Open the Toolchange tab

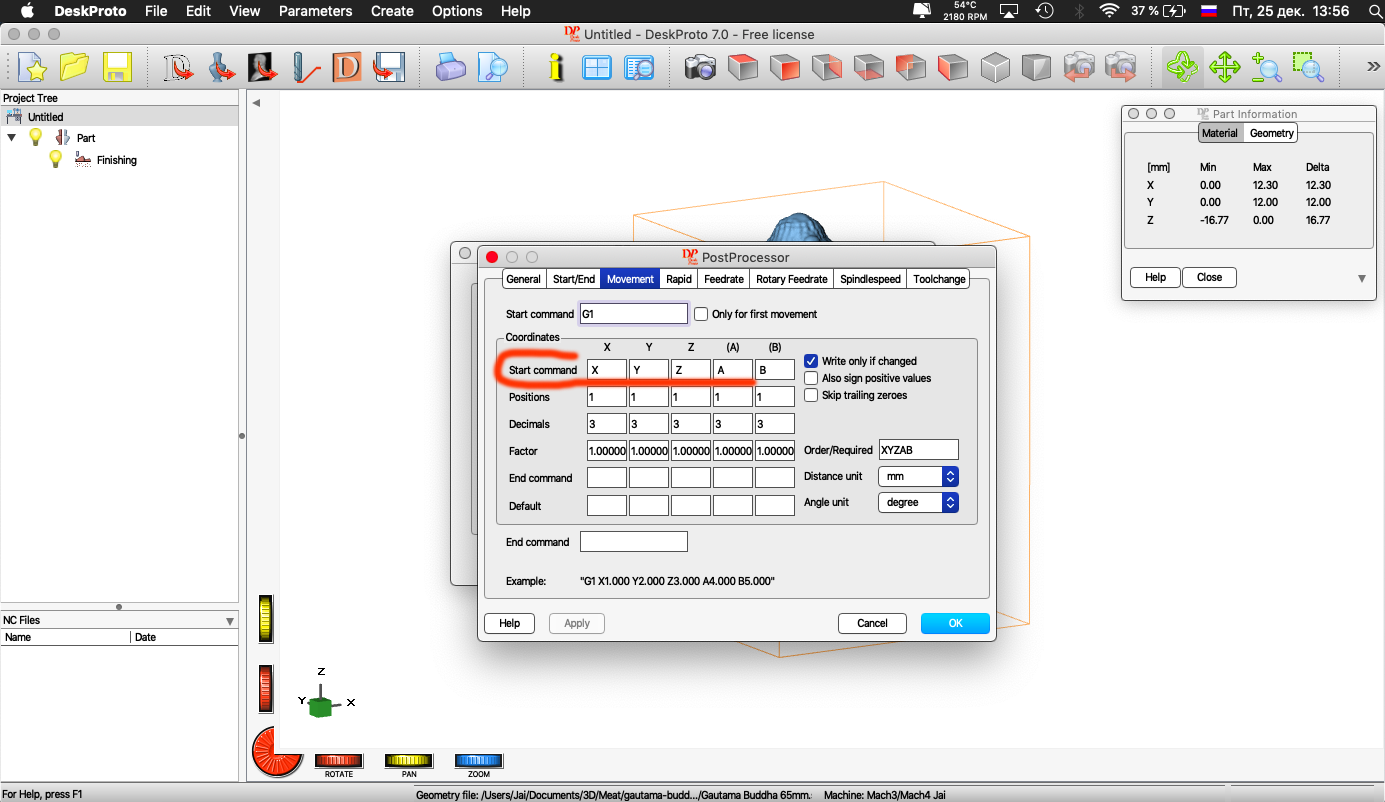tap(939, 279)
